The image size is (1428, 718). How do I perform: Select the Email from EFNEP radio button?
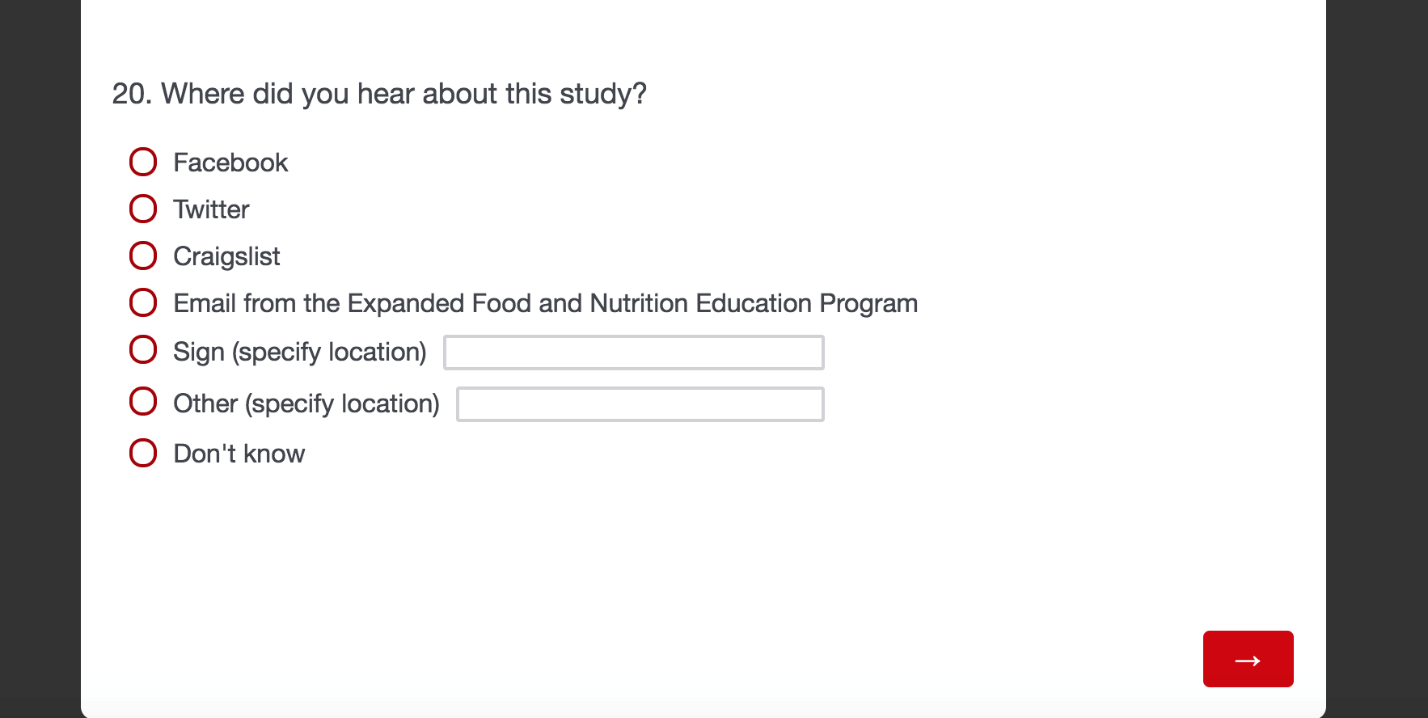pyautogui.click(x=143, y=302)
